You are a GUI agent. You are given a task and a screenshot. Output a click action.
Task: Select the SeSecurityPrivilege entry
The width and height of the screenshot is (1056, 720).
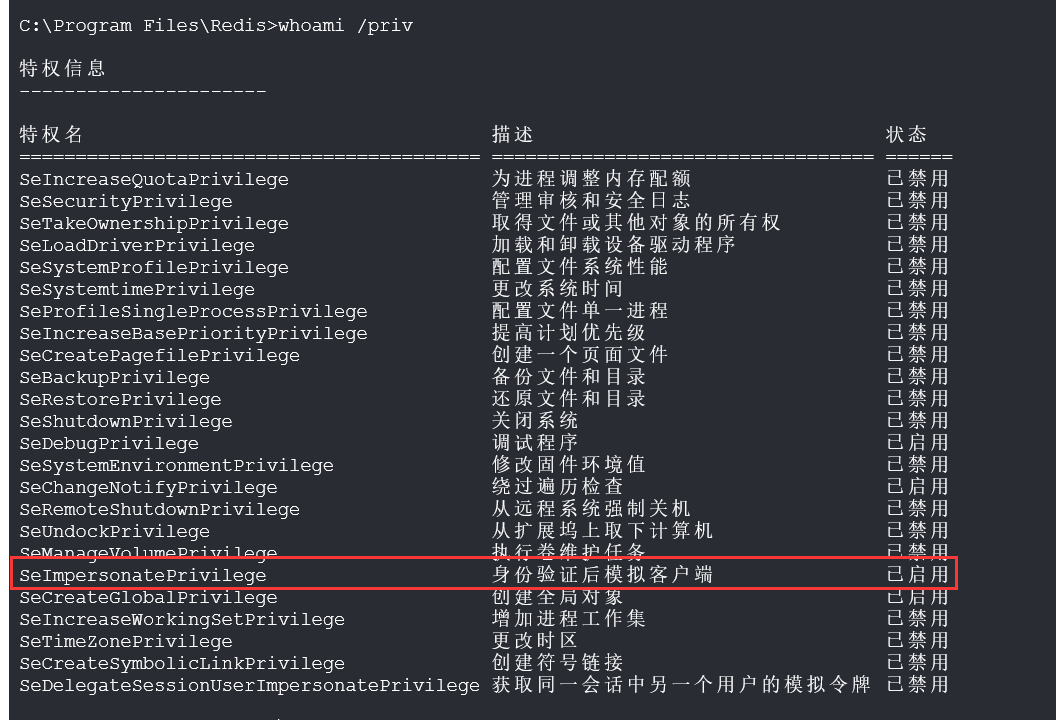click(x=126, y=202)
